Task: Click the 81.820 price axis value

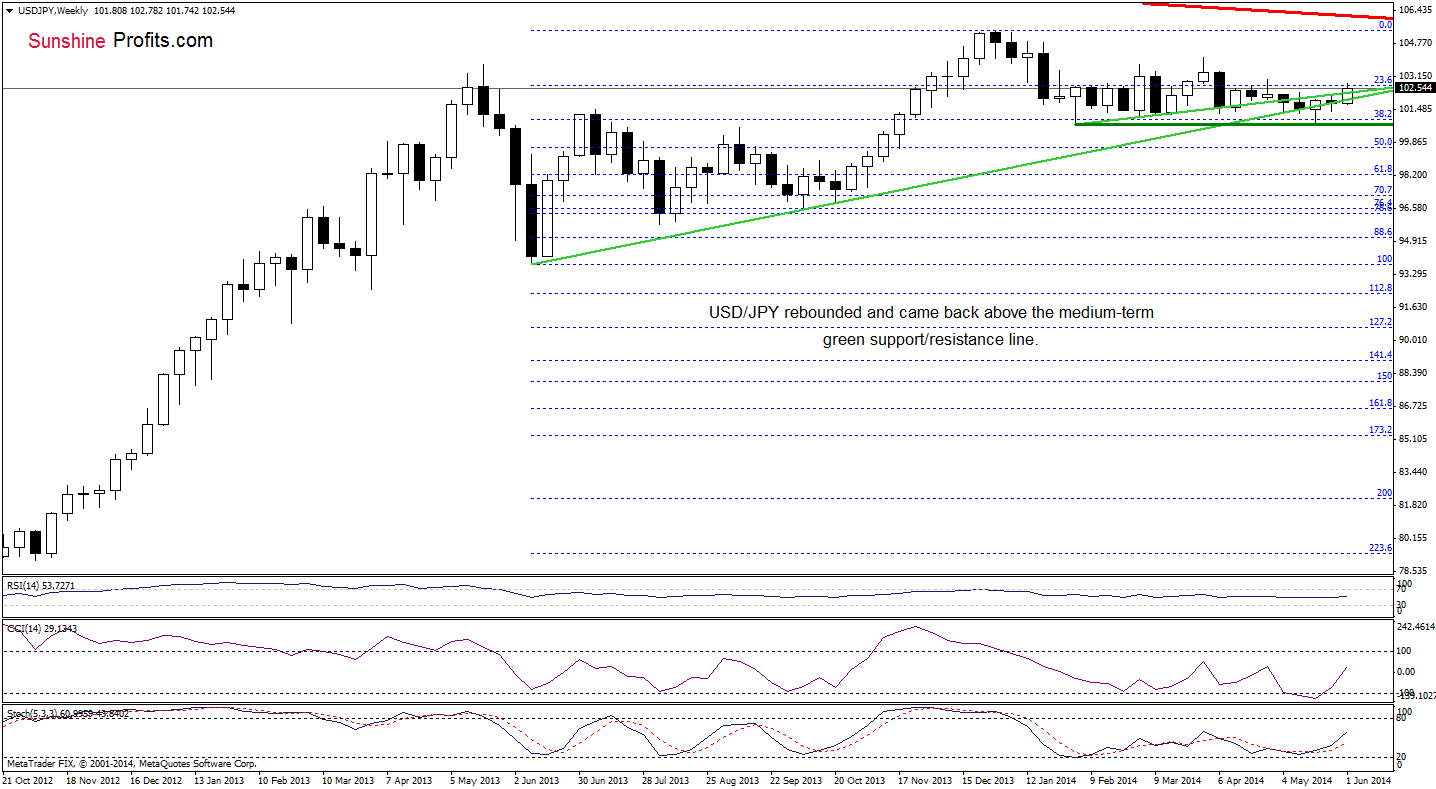Action: pos(1415,505)
